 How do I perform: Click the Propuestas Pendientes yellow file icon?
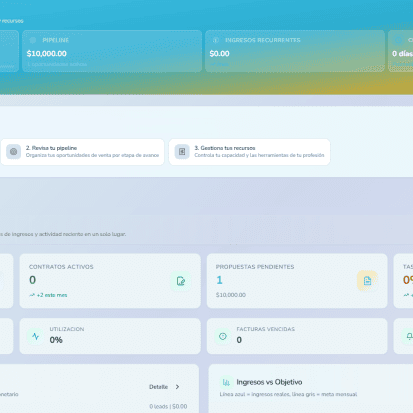coord(367,281)
